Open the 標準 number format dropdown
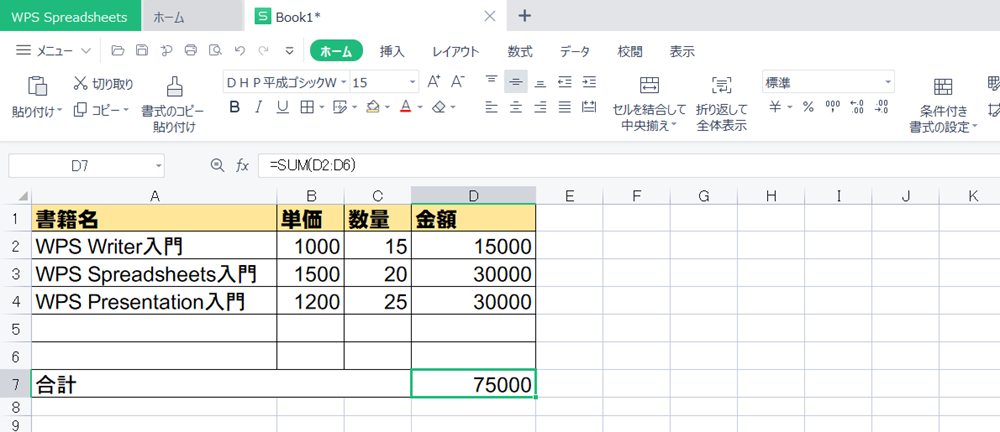 [x=888, y=82]
